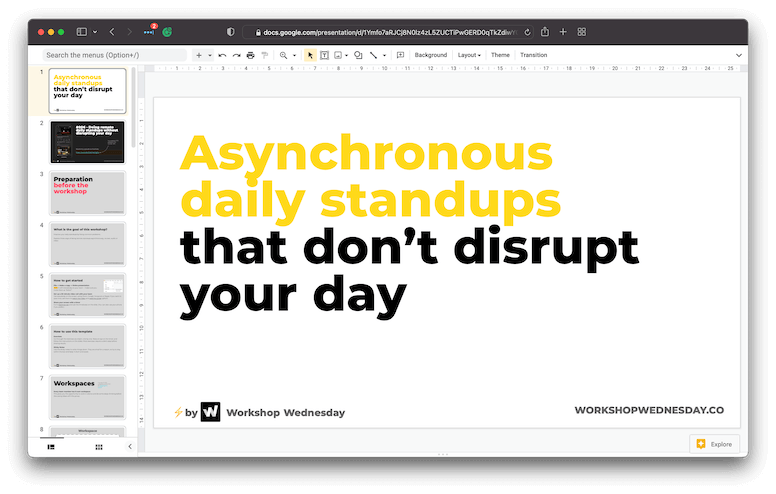This screenshot has height=494, width=776.
Task: Click the Safari share icon
Action: [545, 32]
